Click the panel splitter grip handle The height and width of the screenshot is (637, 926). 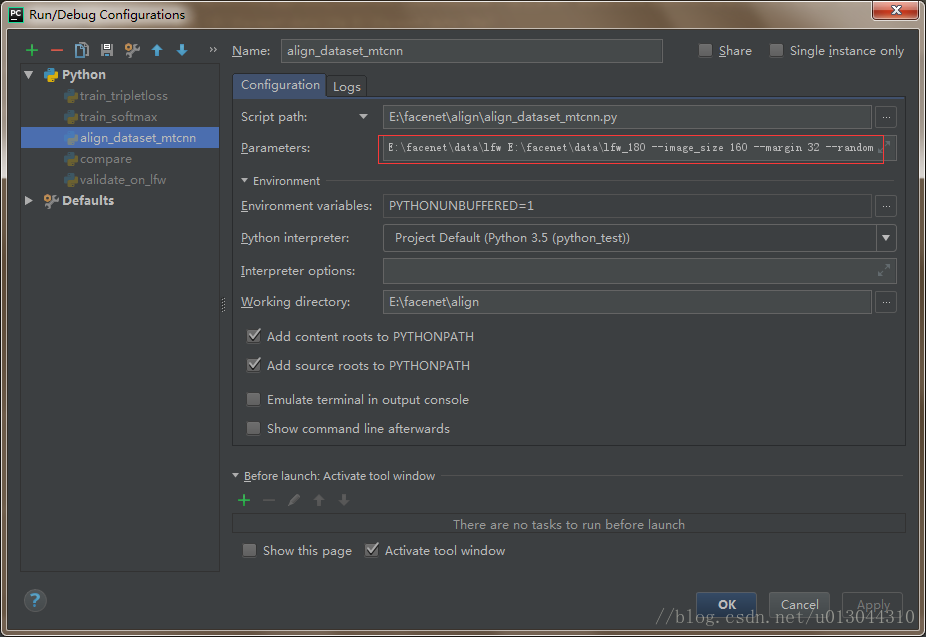point(223,305)
